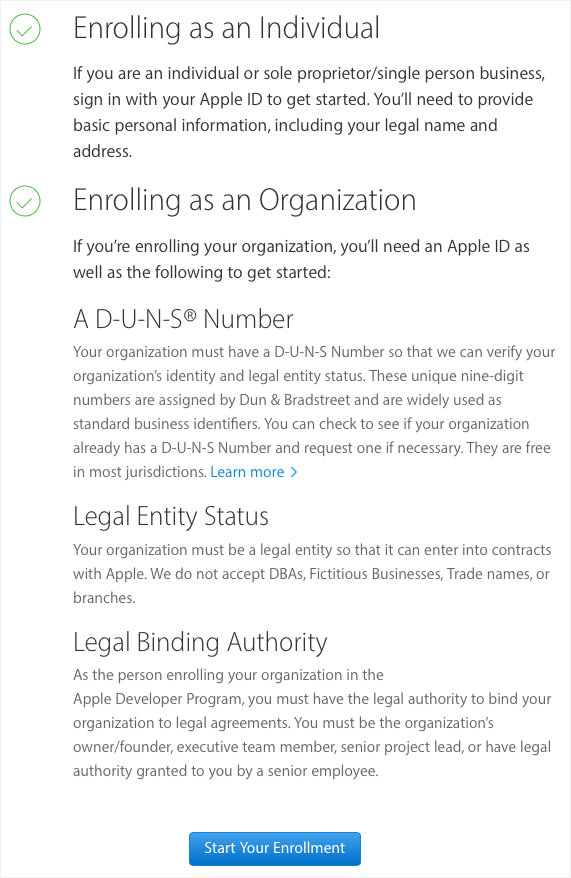Open the Learn more link about D-U-N-S
The width and height of the screenshot is (571, 878).
click(247, 472)
